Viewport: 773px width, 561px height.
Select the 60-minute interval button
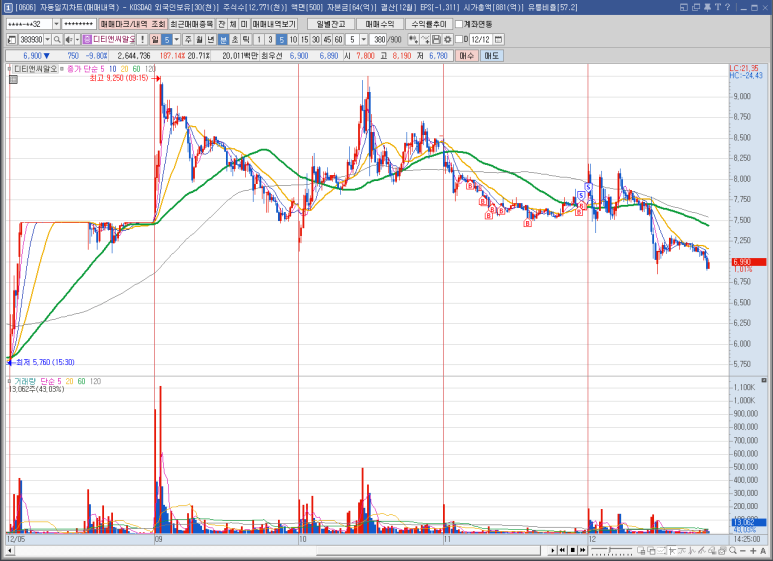point(338,39)
